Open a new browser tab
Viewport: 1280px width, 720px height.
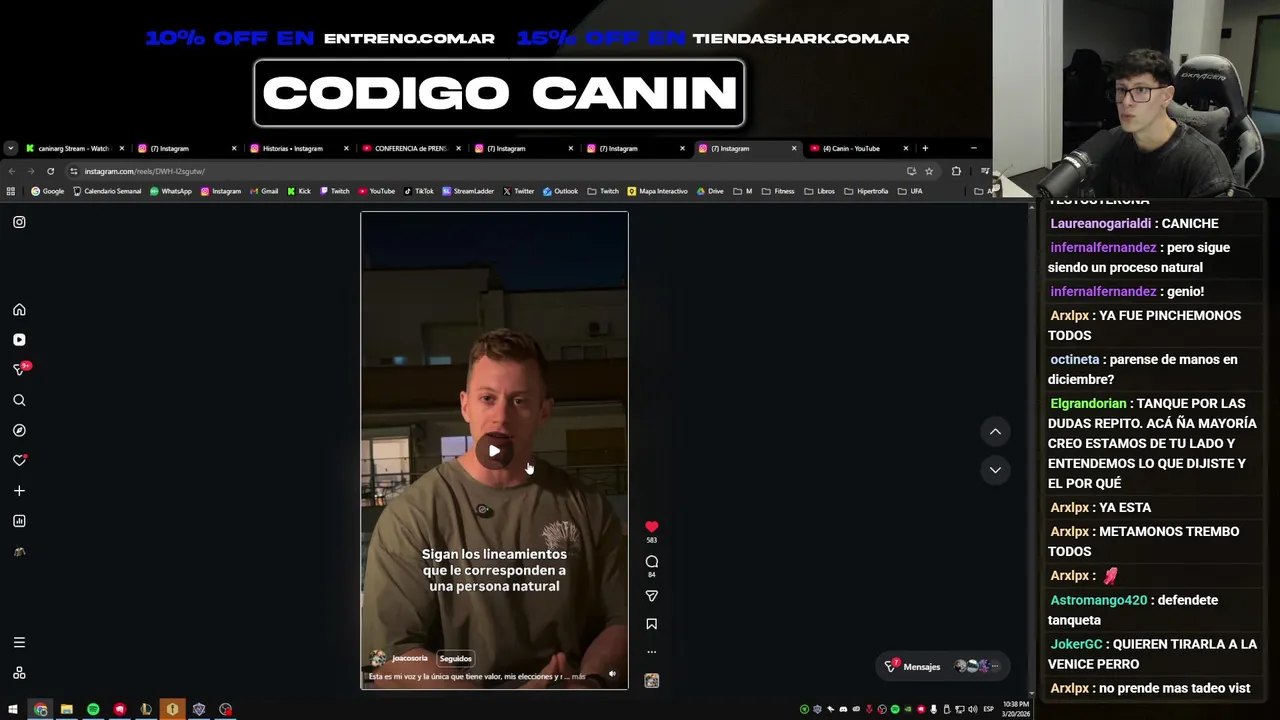click(925, 148)
